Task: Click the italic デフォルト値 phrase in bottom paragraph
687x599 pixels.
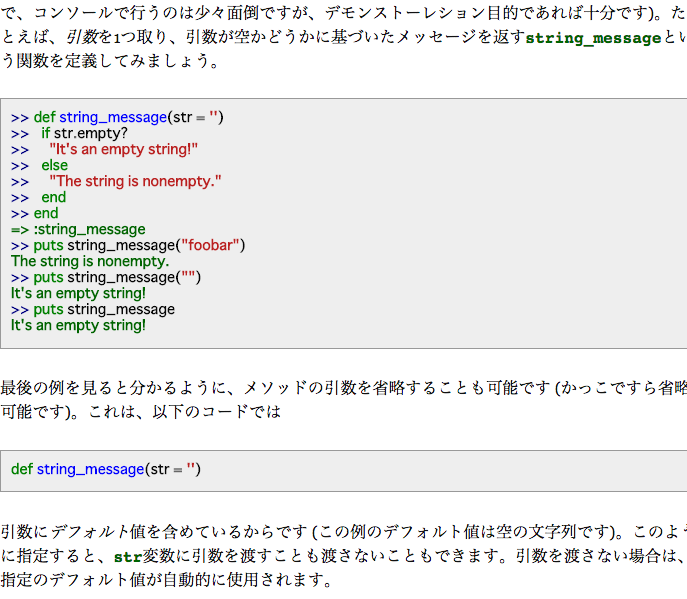Action: [98, 532]
